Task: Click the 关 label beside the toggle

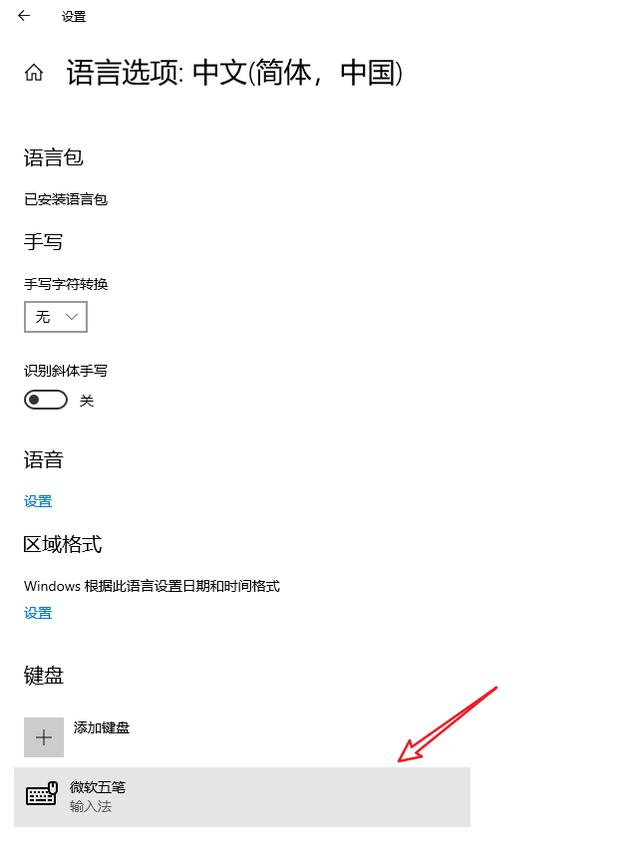Action: click(87, 400)
